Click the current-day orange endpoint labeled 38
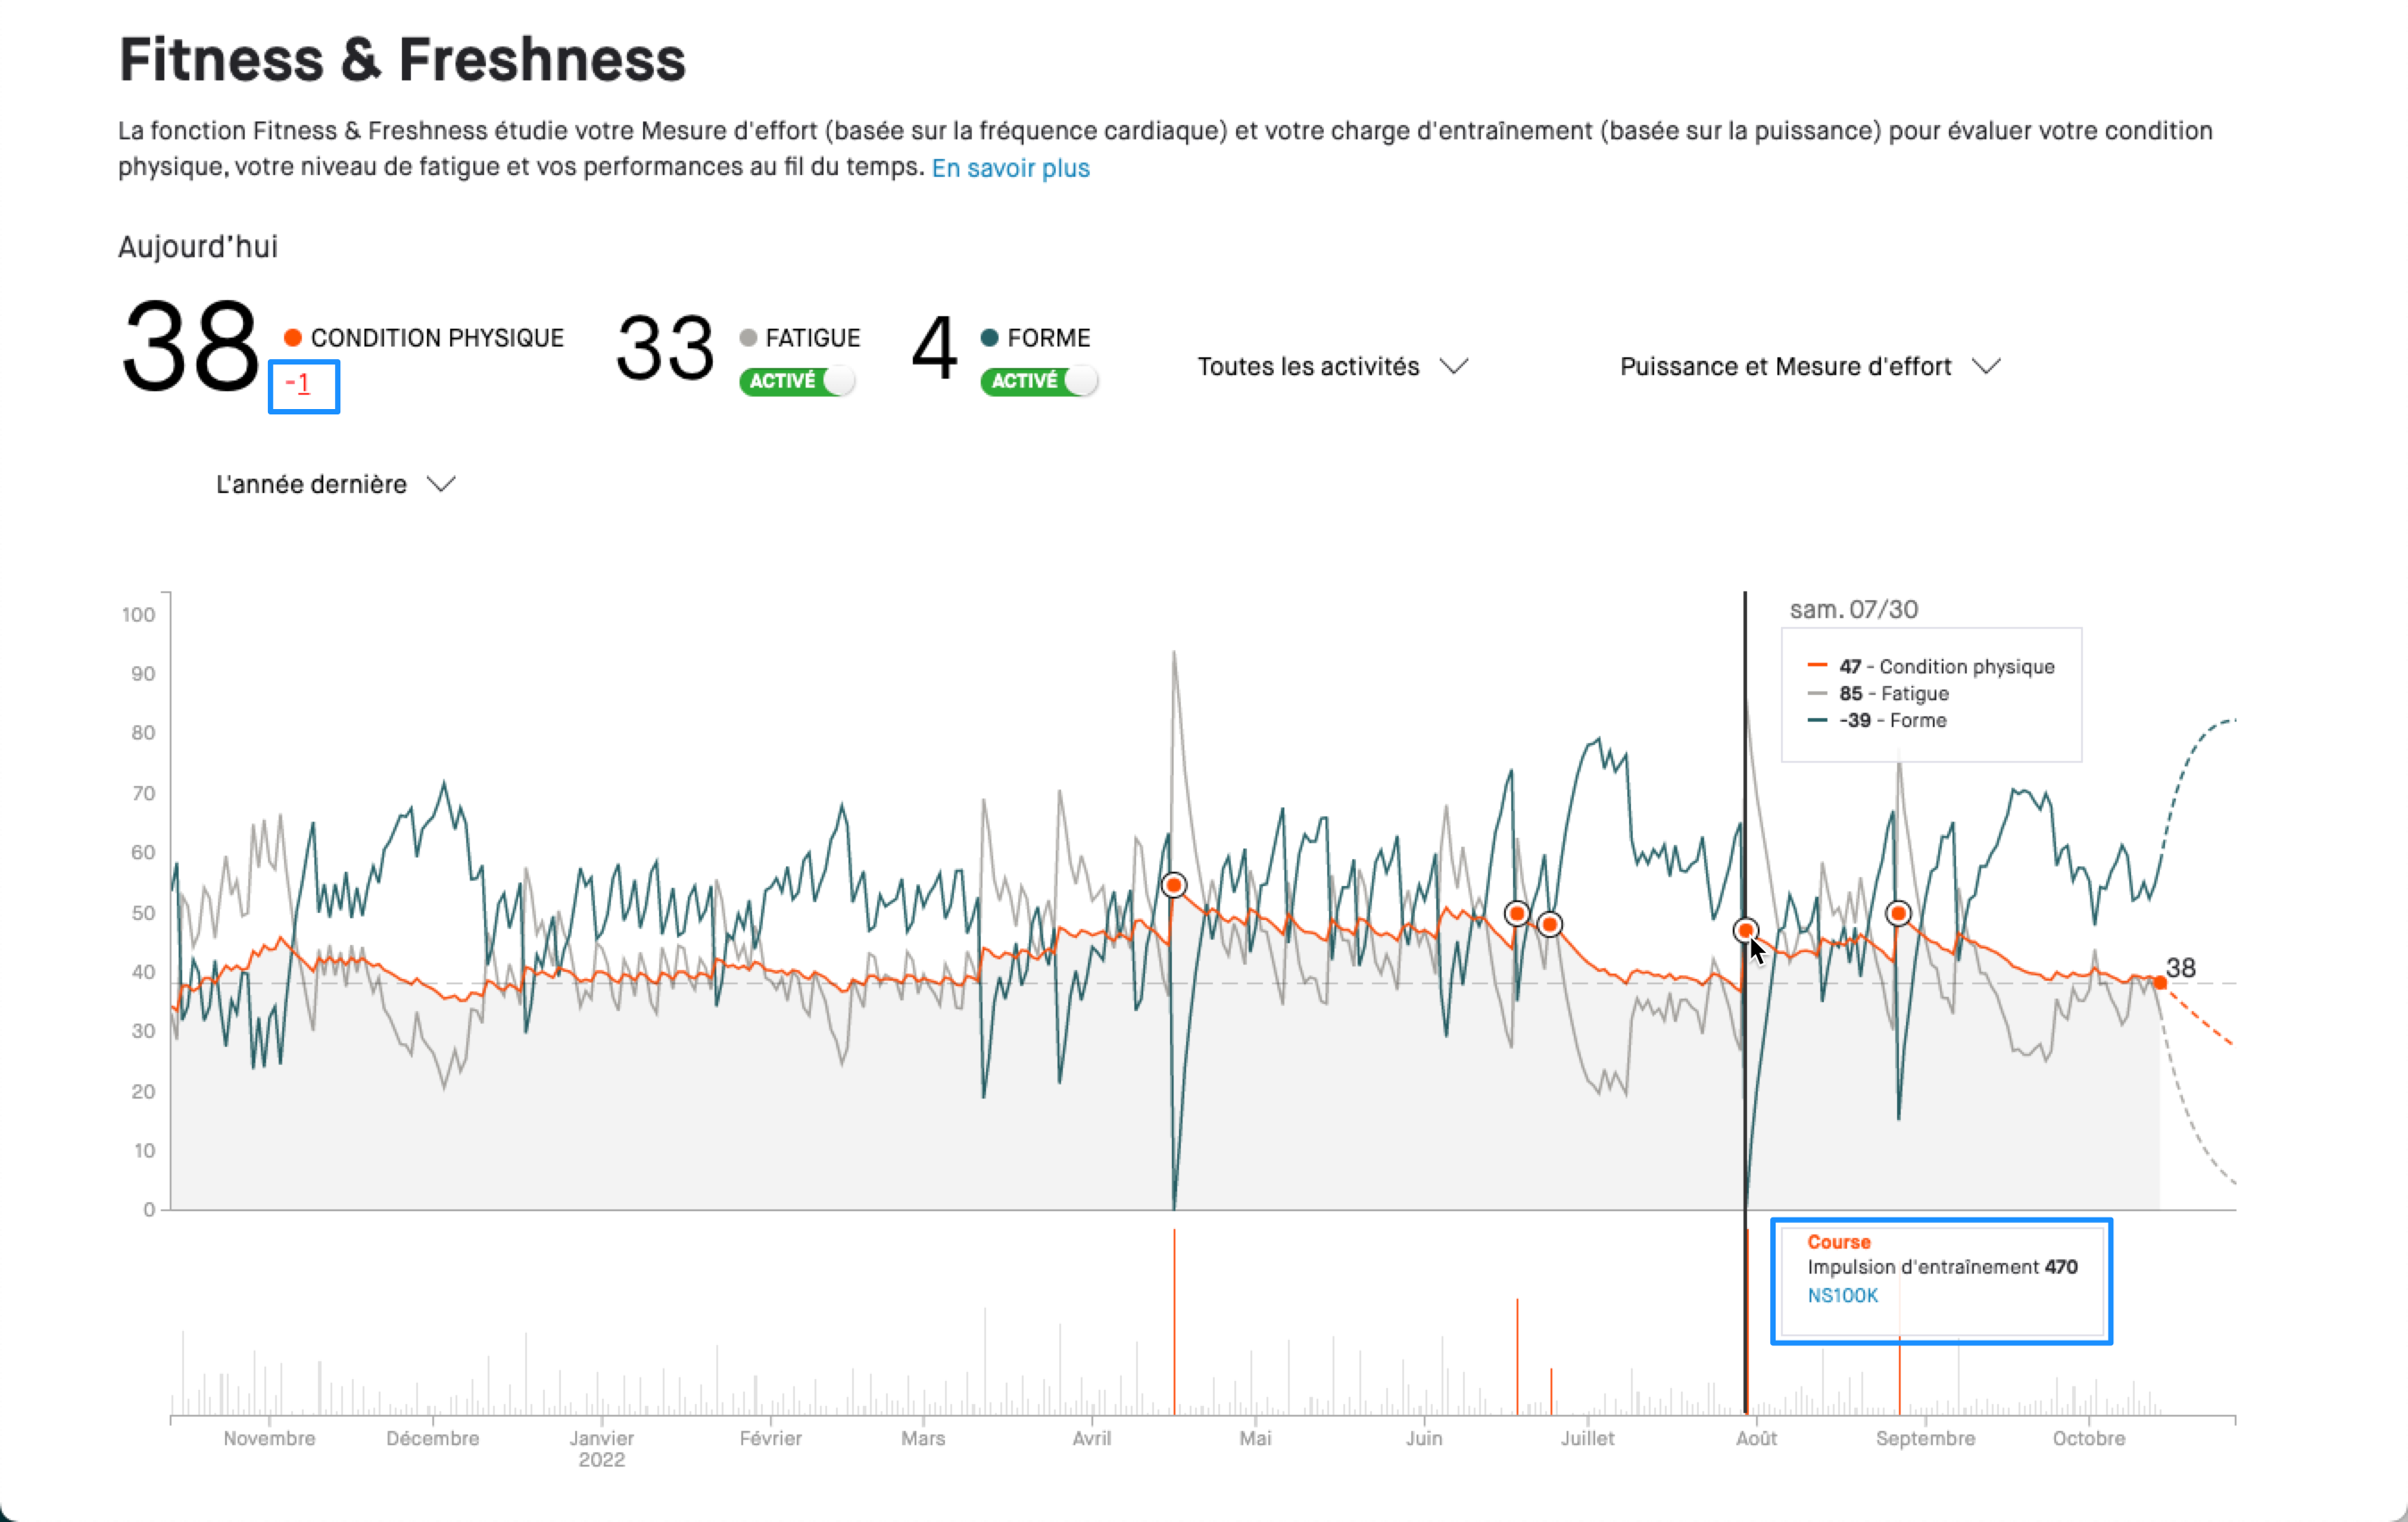This screenshot has height=1522, width=2408. pos(2160,983)
